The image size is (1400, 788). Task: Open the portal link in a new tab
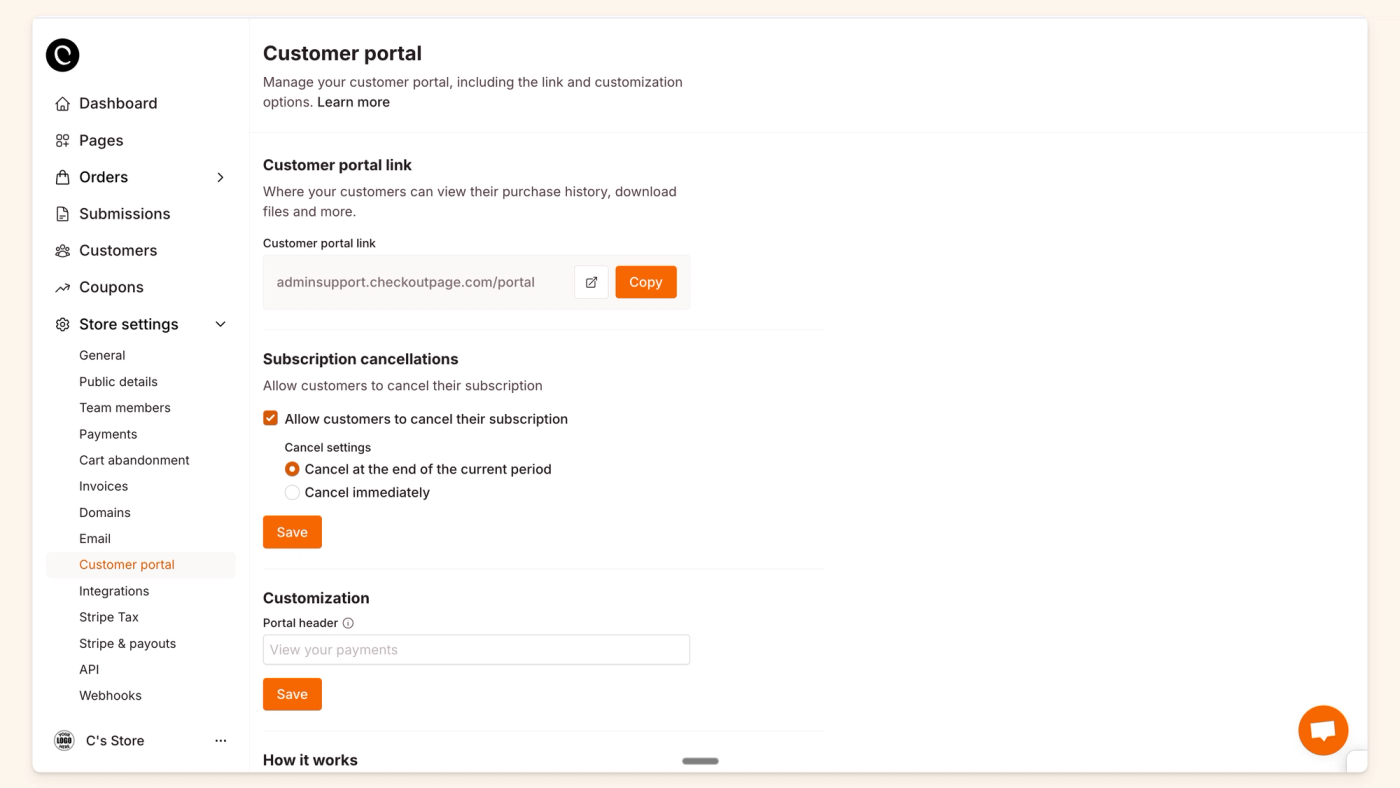pos(591,282)
